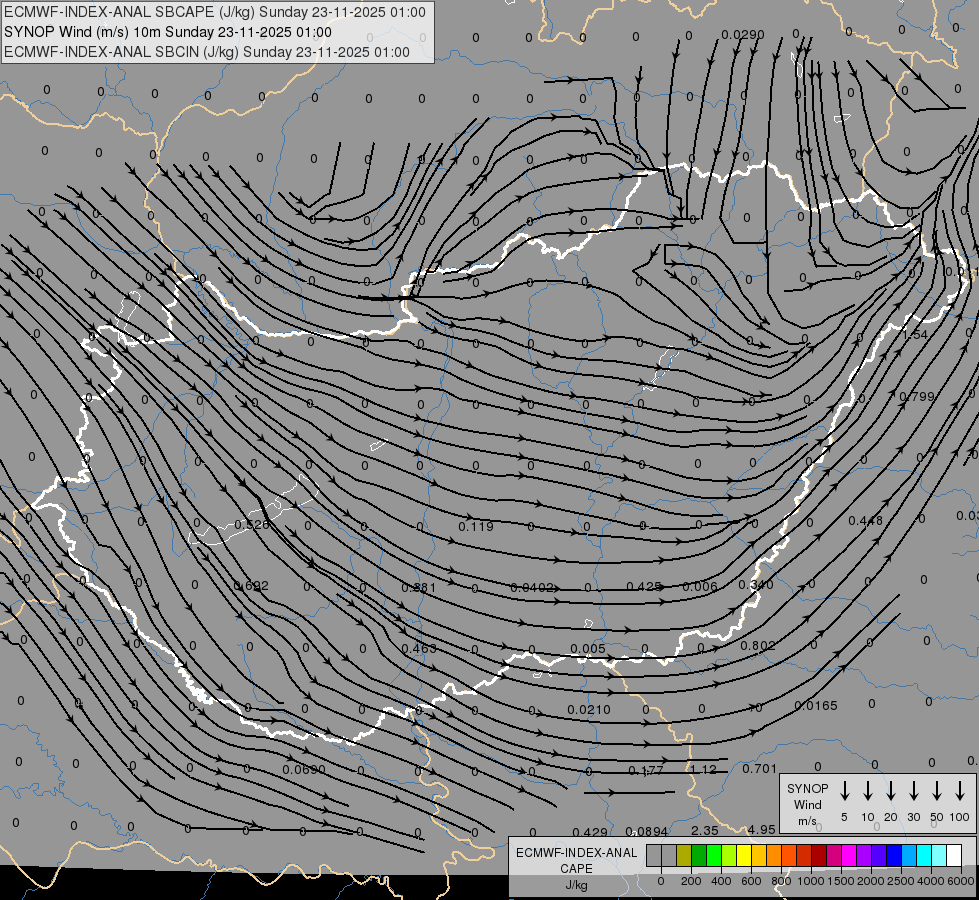Pick the bright magenta CAPE legend swatch
Screen dimensions: 979x900
[x=849, y=855]
